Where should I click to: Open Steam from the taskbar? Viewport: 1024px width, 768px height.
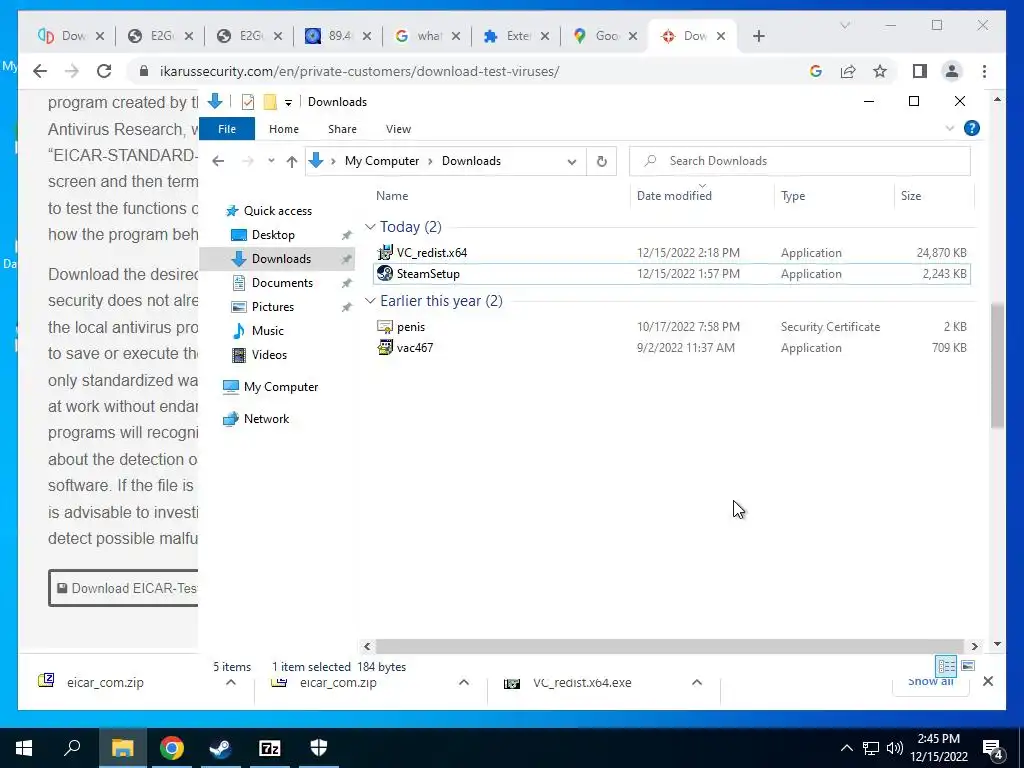[x=220, y=748]
